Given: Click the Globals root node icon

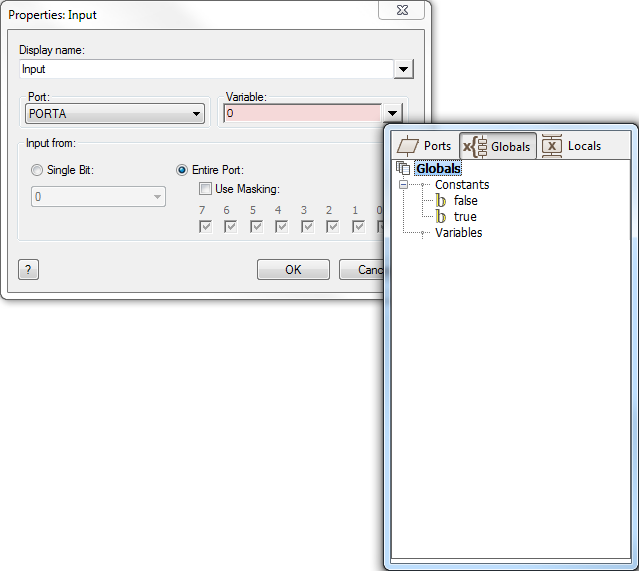Looking at the screenshot, I should click(403, 168).
